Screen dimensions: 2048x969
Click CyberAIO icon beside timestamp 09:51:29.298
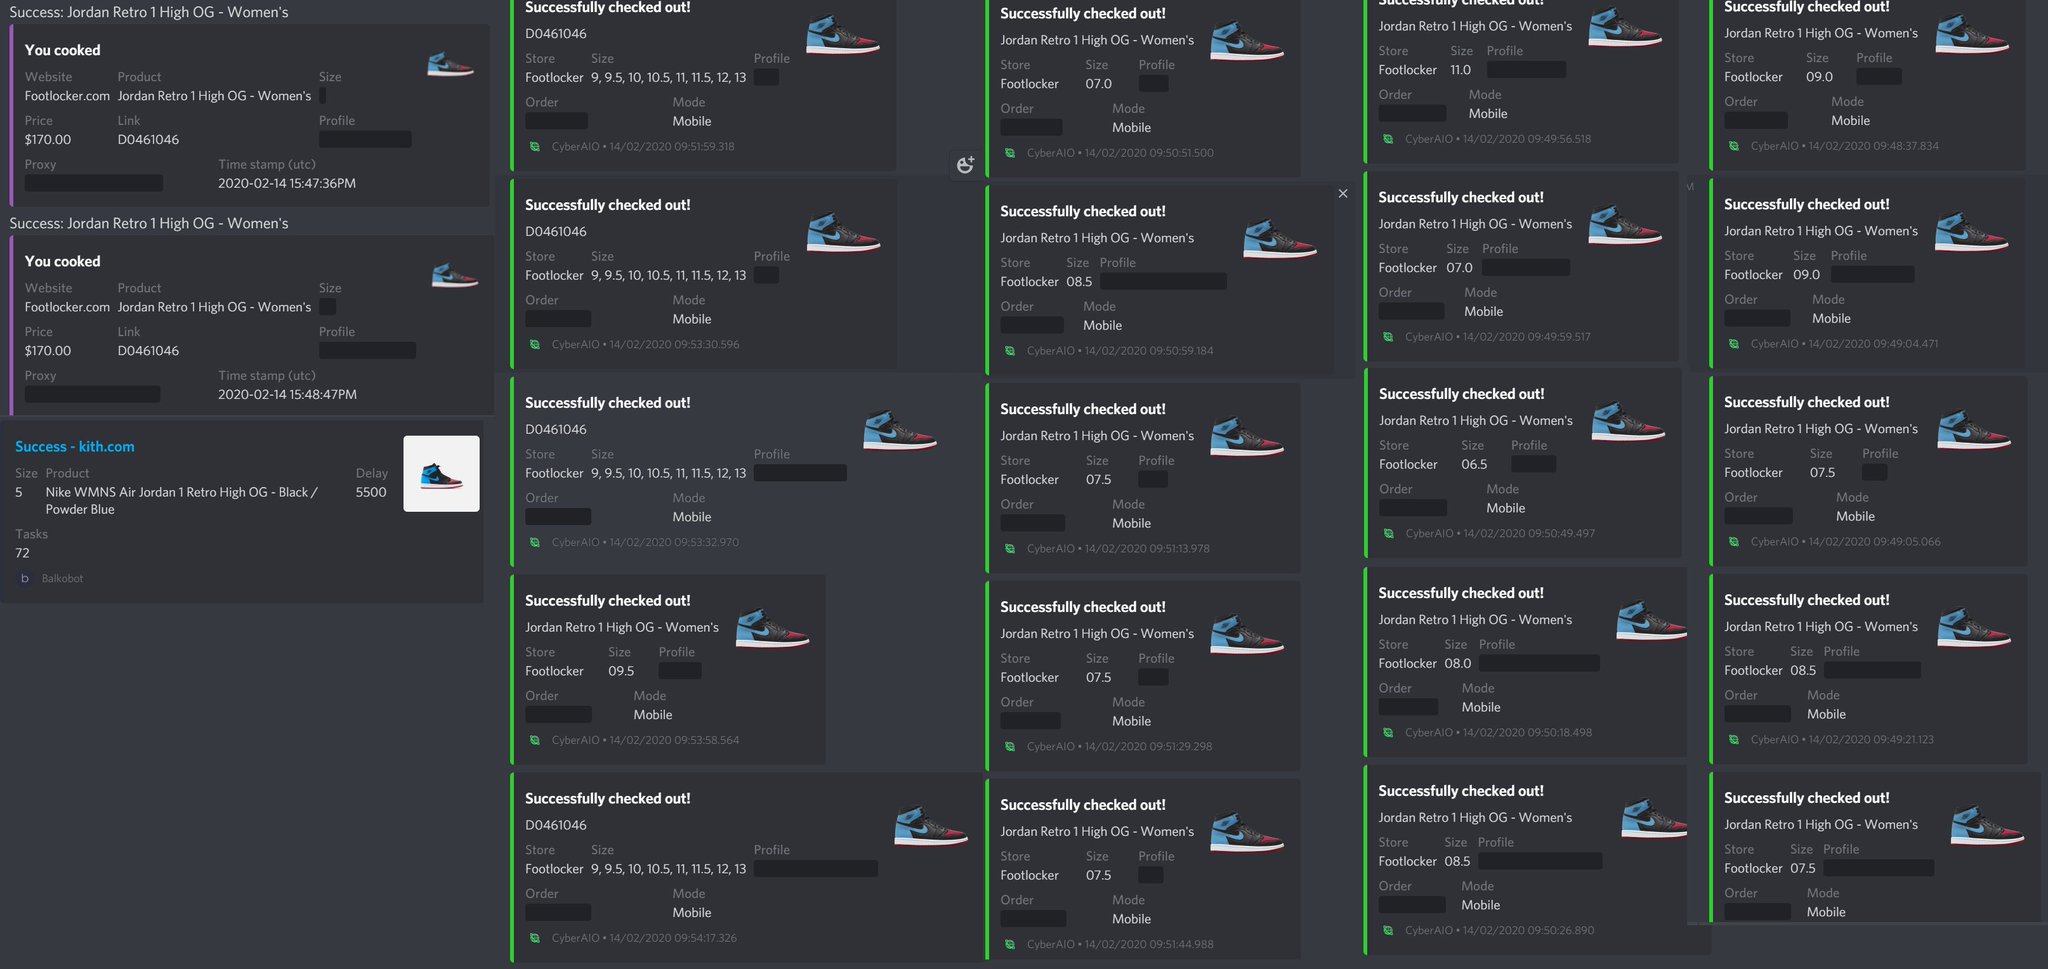click(x=1010, y=747)
